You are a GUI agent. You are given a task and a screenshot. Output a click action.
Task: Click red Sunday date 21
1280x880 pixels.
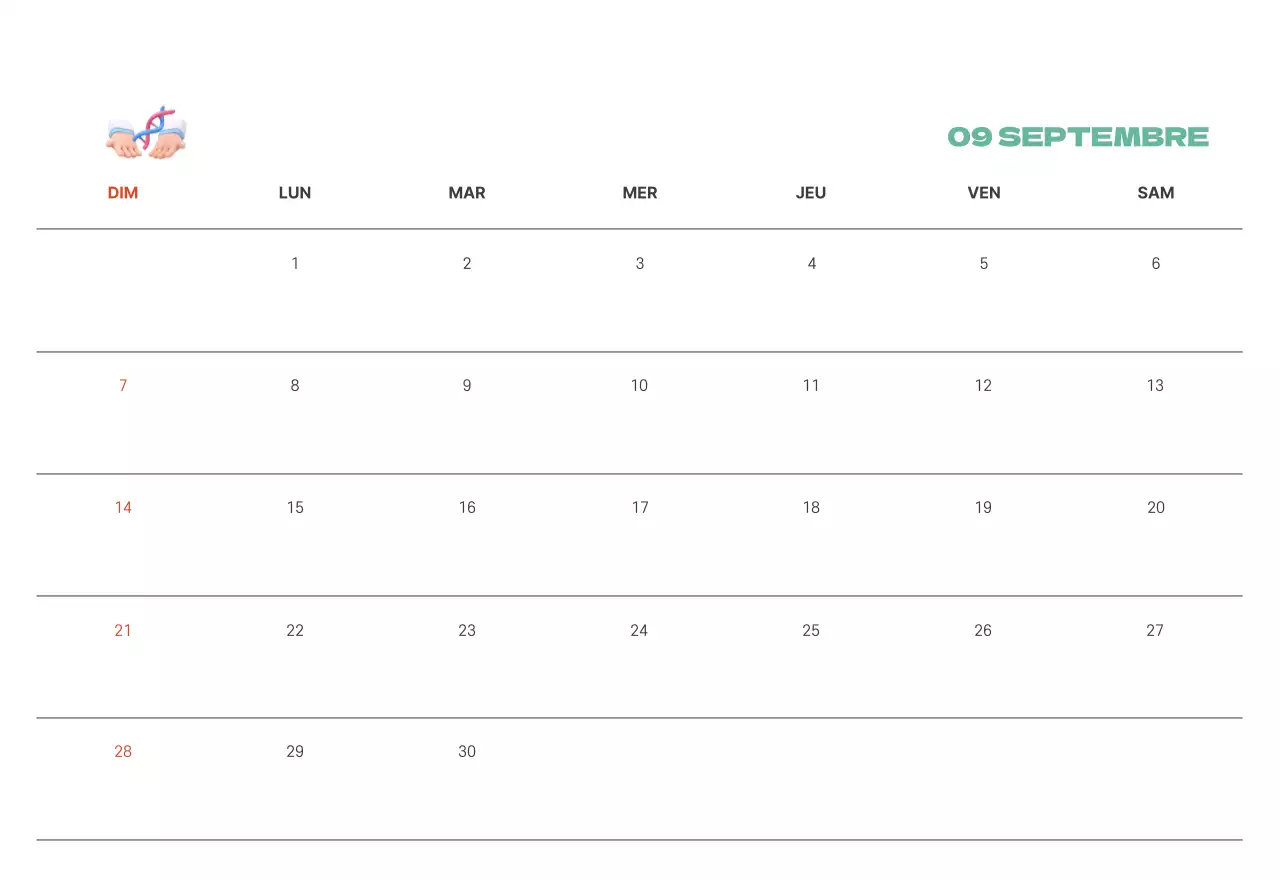(123, 631)
